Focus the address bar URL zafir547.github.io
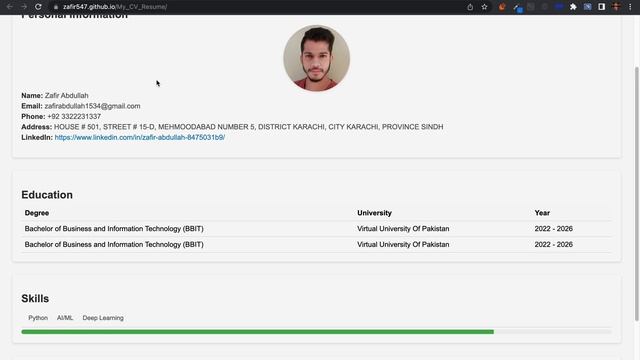This screenshot has width=640, height=360. (115, 7)
